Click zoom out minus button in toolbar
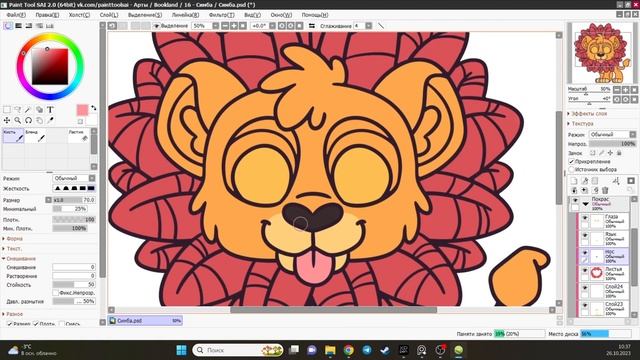Screen dimensions: 640x360 tap(225, 26)
